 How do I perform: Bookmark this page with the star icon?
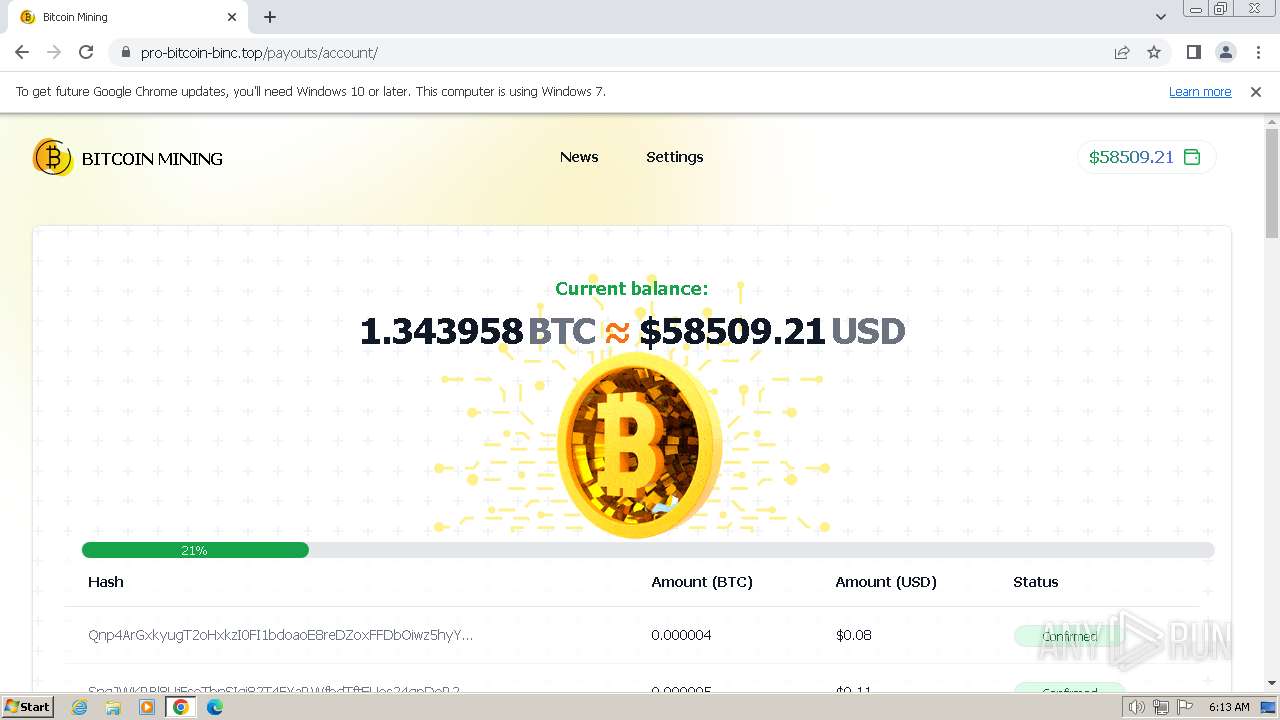(1154, 52)
